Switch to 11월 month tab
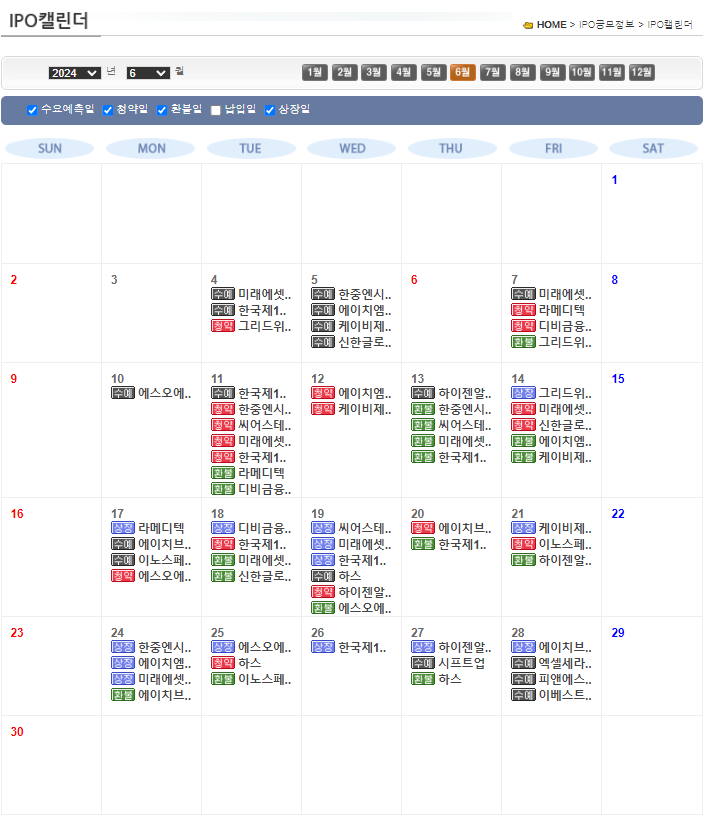710x820 pixels. [x=611, y=72]
